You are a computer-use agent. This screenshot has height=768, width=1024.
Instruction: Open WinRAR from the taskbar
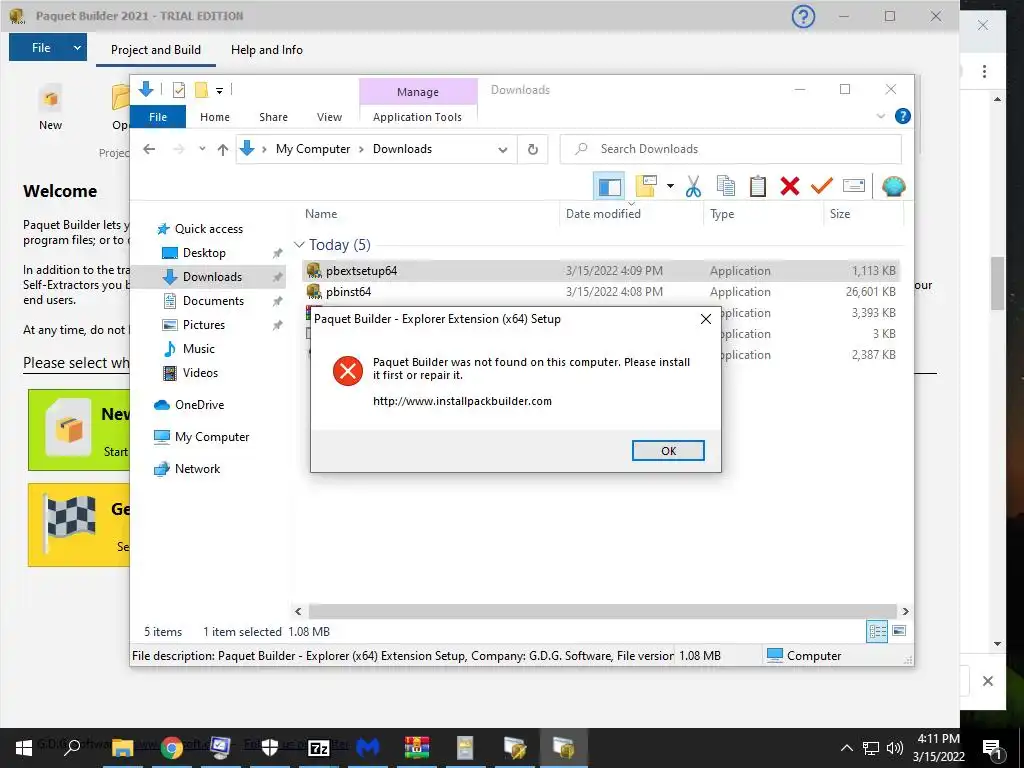(417, 748)
